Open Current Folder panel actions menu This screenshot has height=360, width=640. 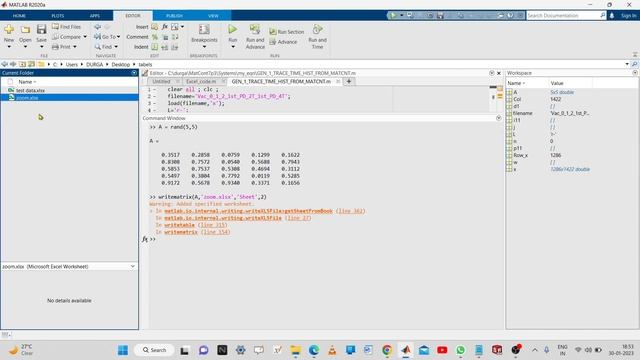134,73
